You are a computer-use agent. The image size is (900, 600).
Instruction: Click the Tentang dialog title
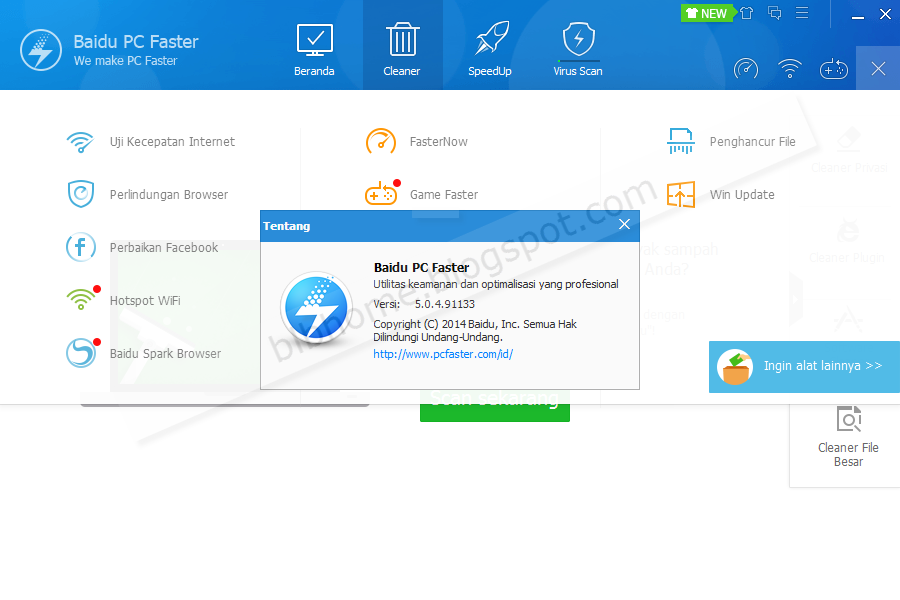(x=286, y=226)
